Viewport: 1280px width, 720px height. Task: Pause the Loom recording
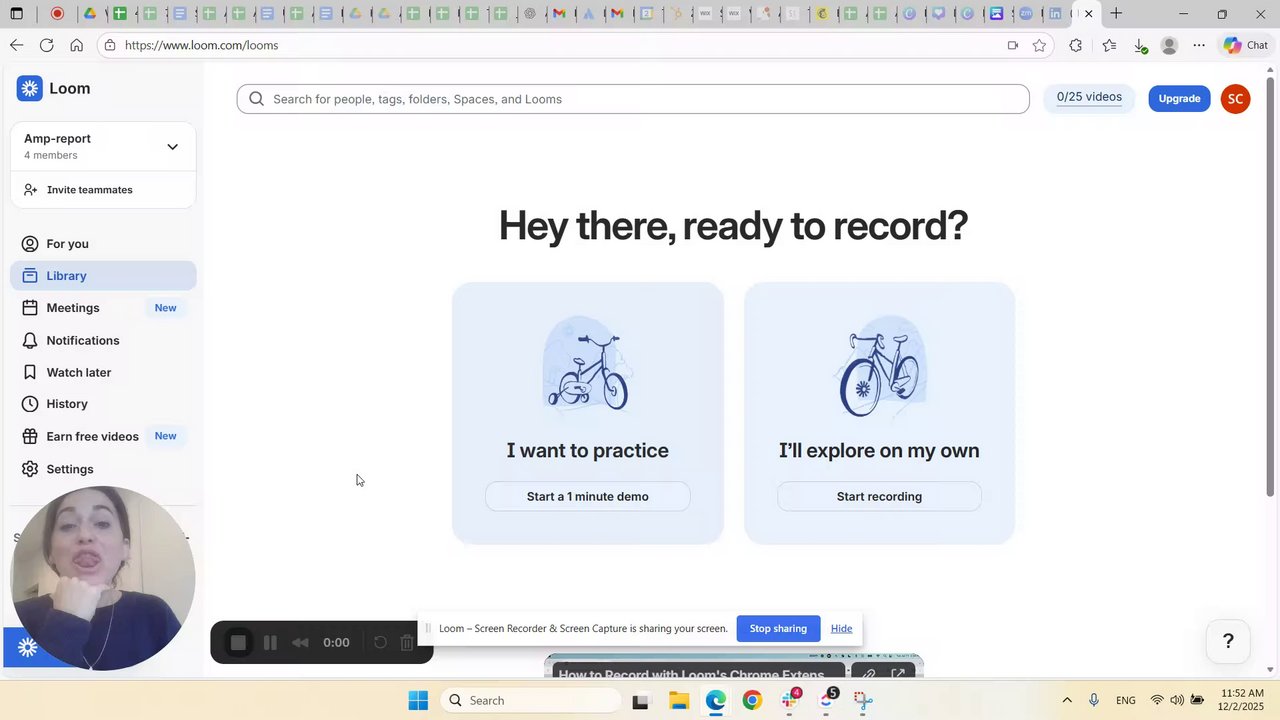click(270, 643)
